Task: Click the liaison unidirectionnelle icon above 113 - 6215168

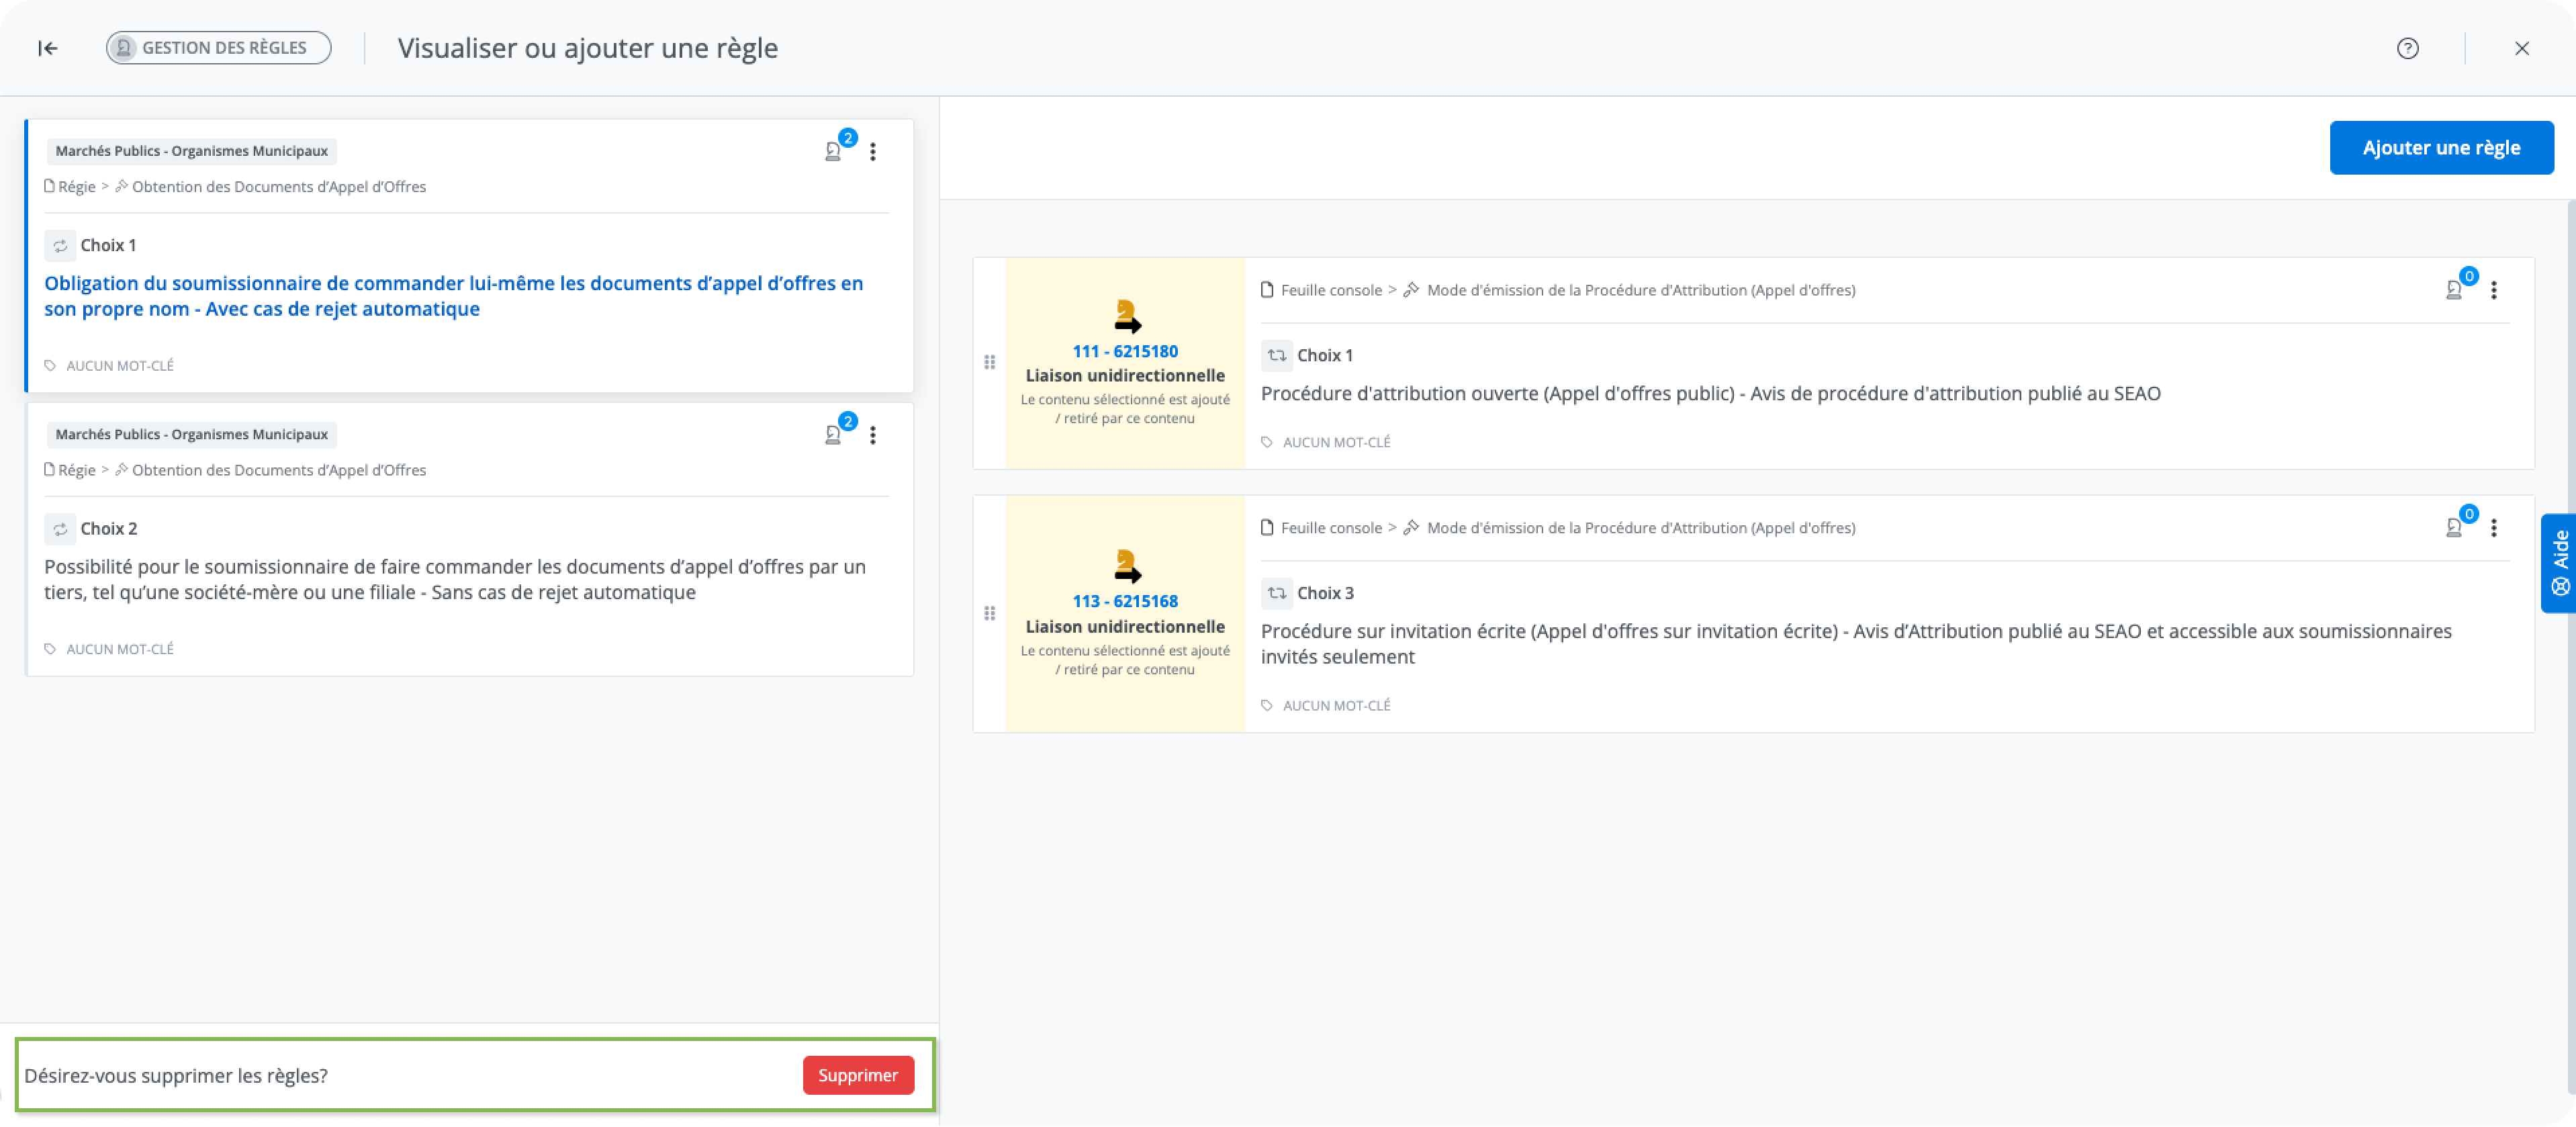Action: point(1127,566)
